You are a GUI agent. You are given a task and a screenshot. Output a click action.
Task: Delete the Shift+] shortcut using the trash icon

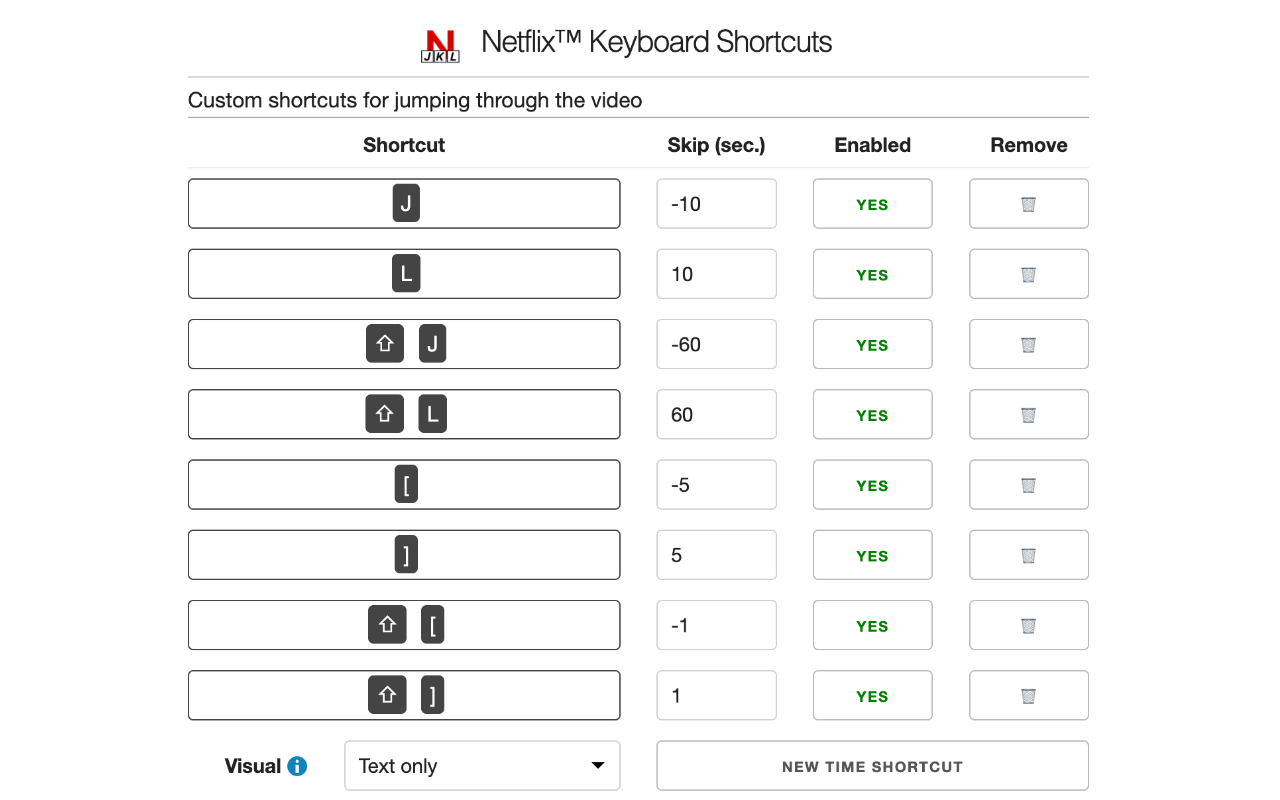[1028, 694]
